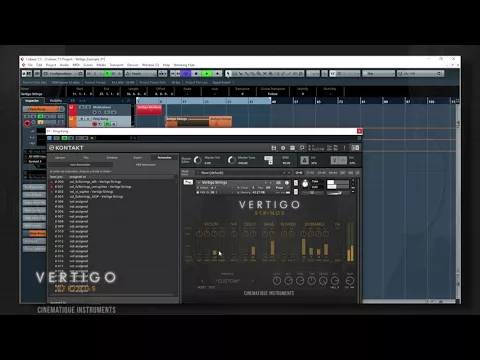Click the green Play button in the Cubase toolbar
This screenshot has width=480, height=360.
(x=207, y=73)
